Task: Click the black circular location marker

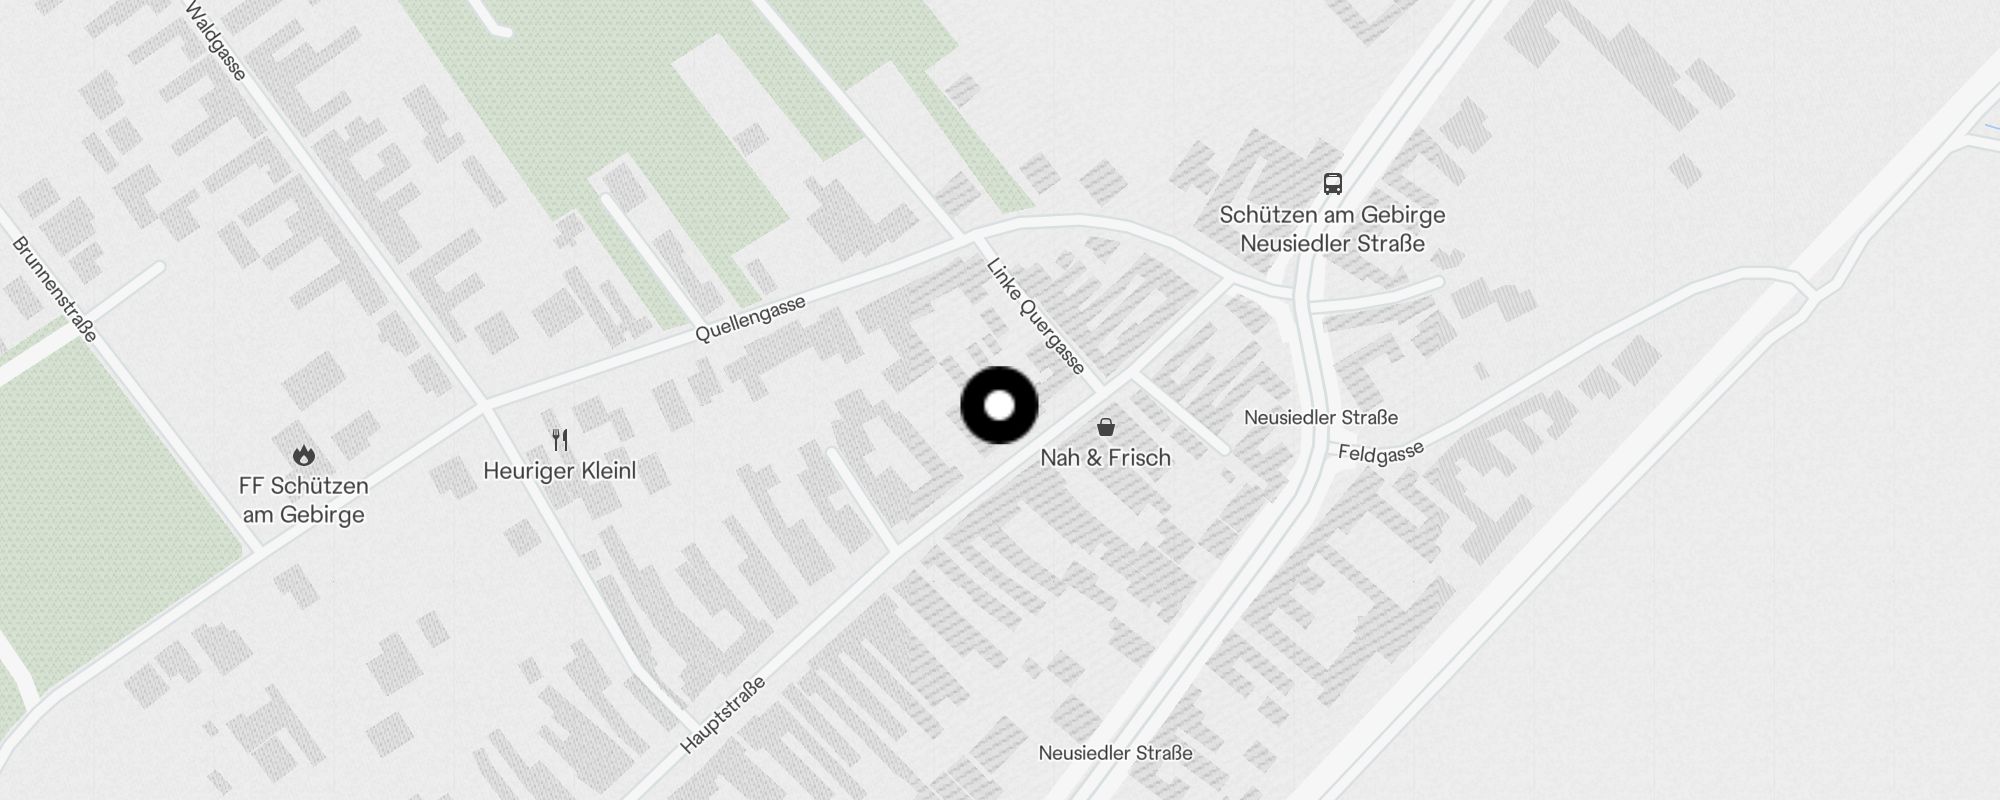Action: [999, 405]
